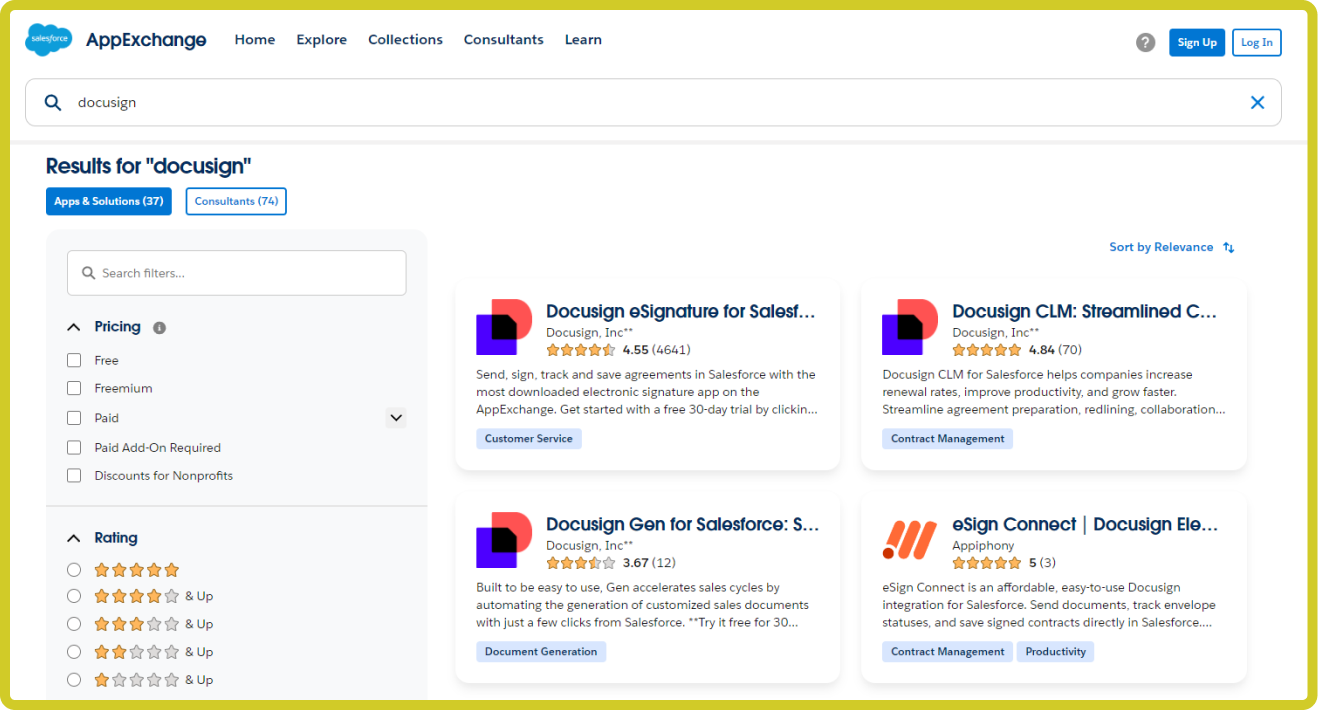Screen dimensions: 1318x710
Task: Click the Salesforce cloud logo
Action: coord(48,40)
